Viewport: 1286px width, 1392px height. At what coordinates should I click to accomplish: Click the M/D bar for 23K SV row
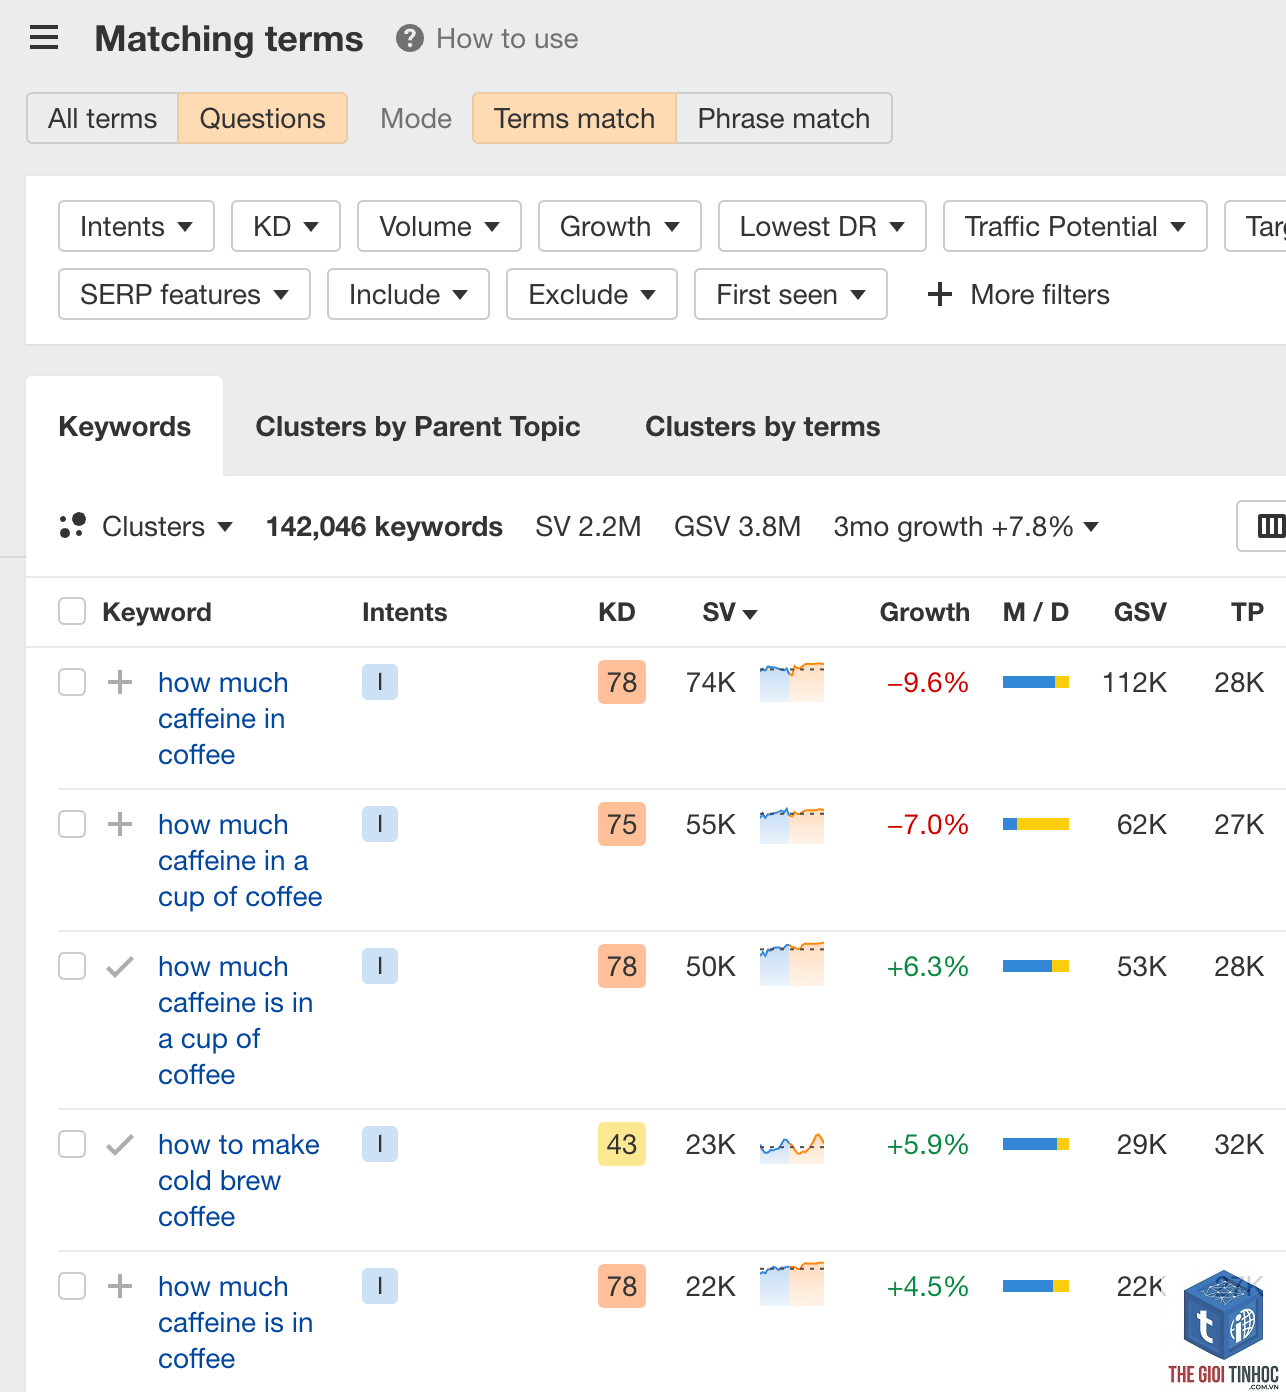pos(1036,1144)
